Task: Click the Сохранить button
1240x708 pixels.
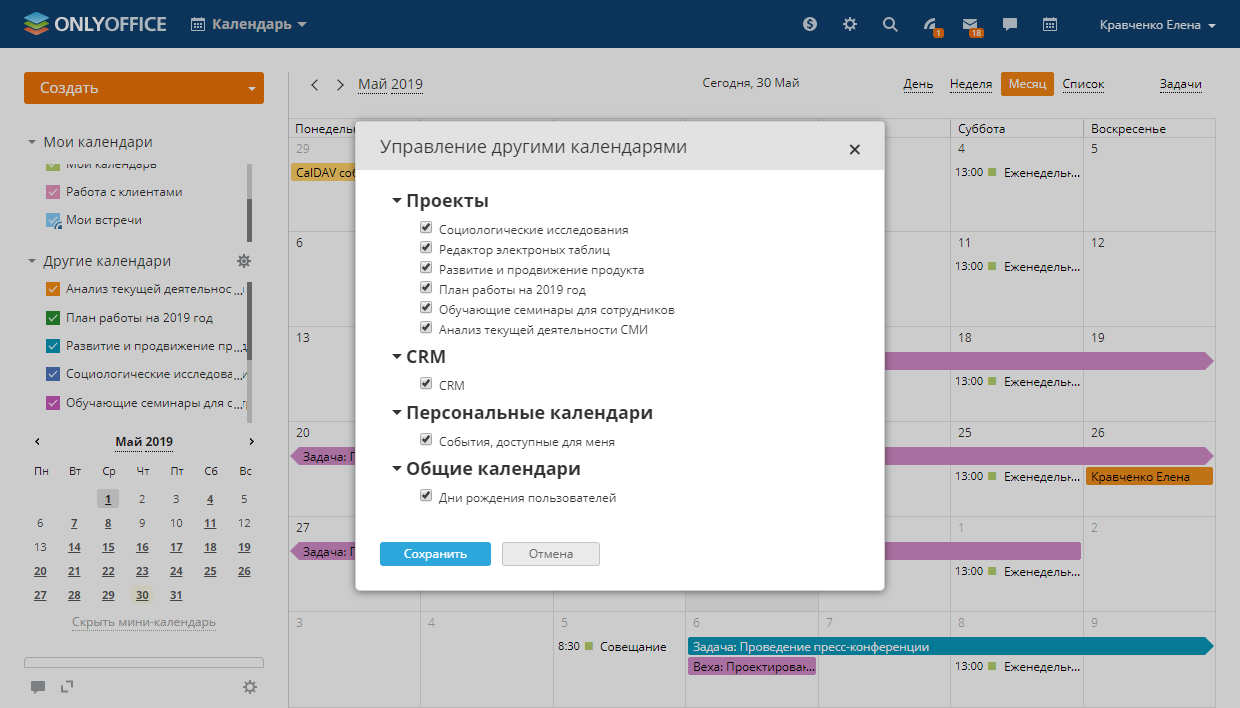Action: (435, 554)
